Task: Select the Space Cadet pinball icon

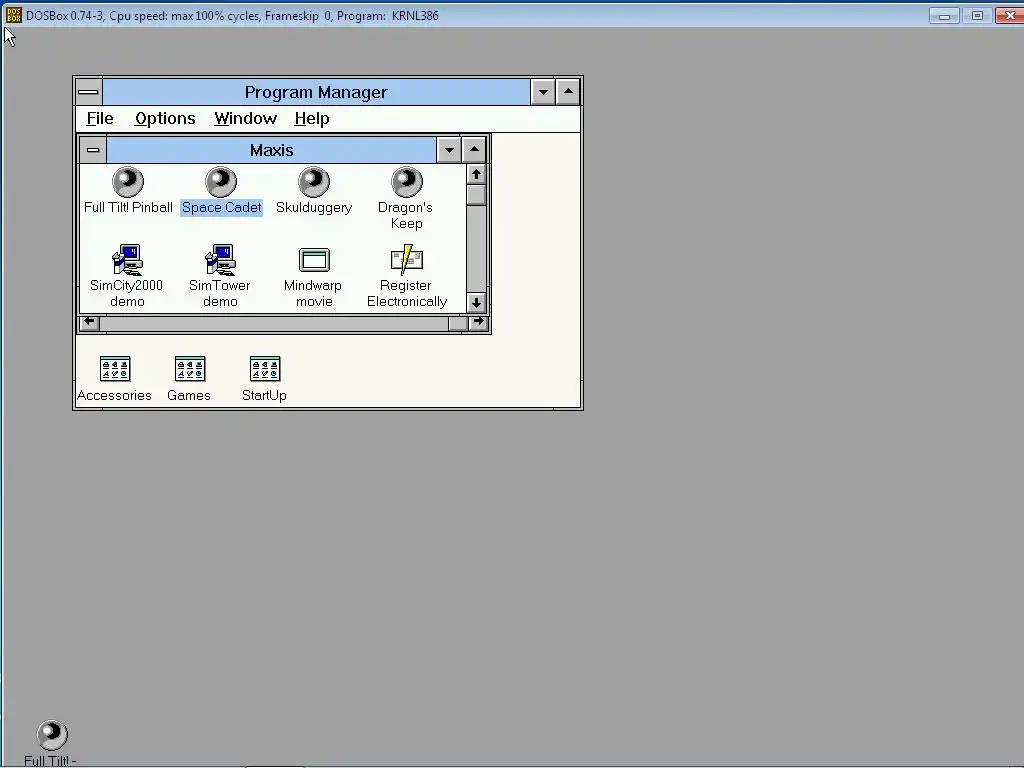Action: pyautogui.click(x=221, y=182)
